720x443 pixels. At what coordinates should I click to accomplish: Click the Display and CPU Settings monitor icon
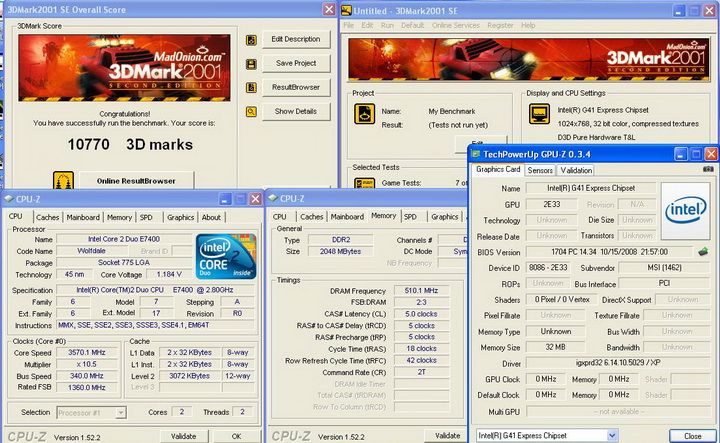point(539,113)
